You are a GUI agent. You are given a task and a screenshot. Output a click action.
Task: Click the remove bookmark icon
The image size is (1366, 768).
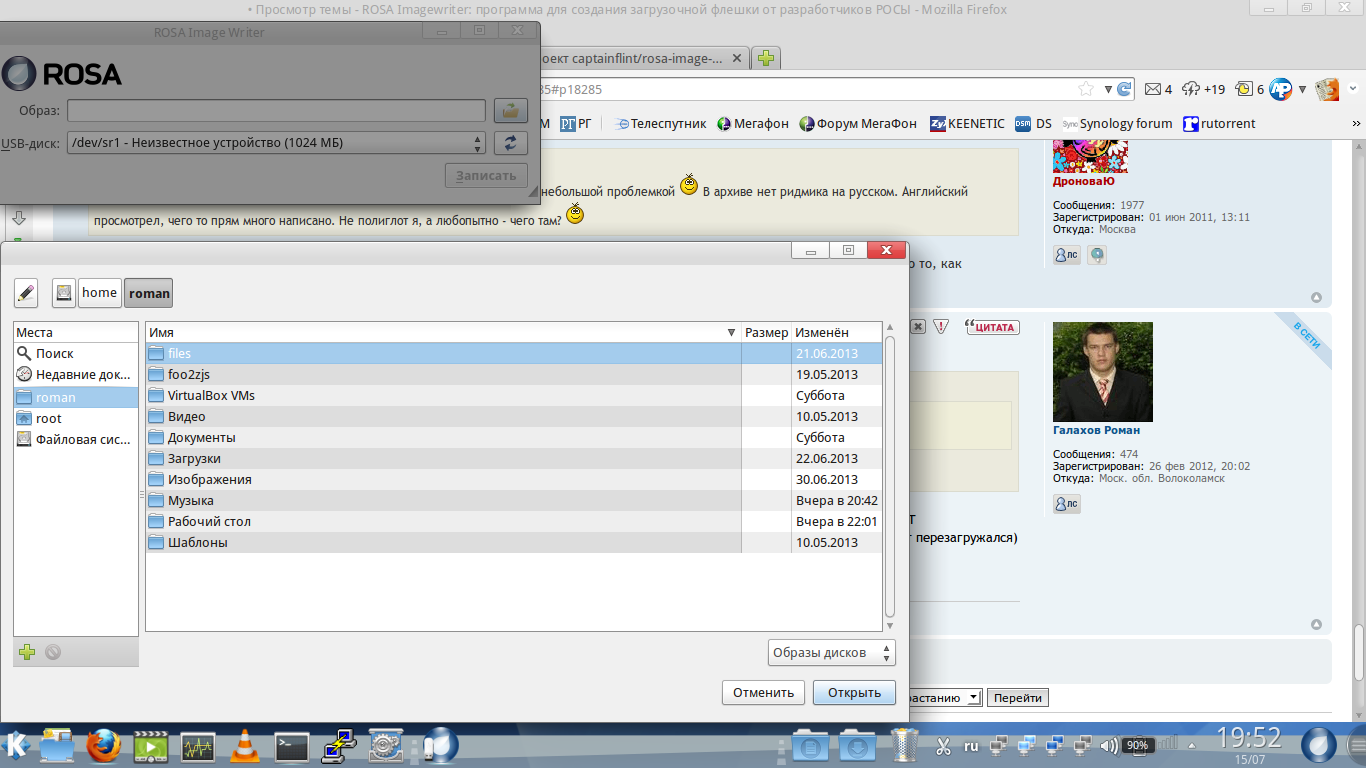pos(53,652)
